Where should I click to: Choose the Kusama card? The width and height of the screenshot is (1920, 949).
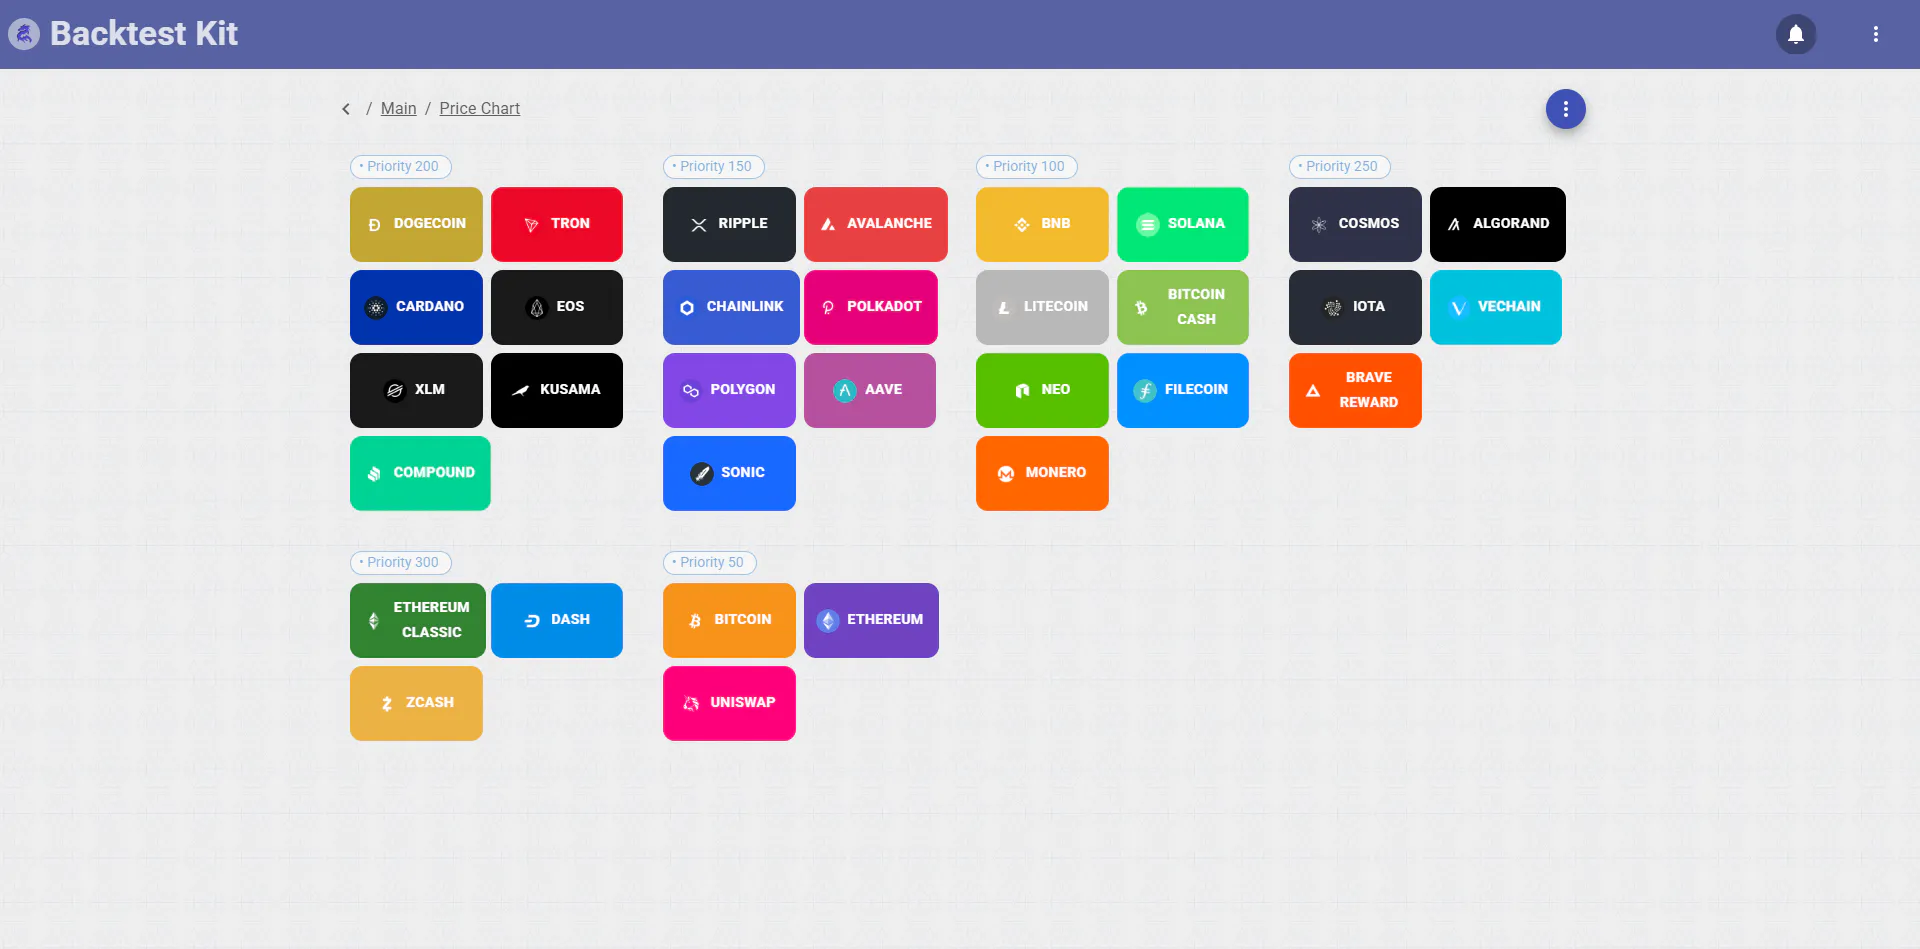tap(557, 390)
